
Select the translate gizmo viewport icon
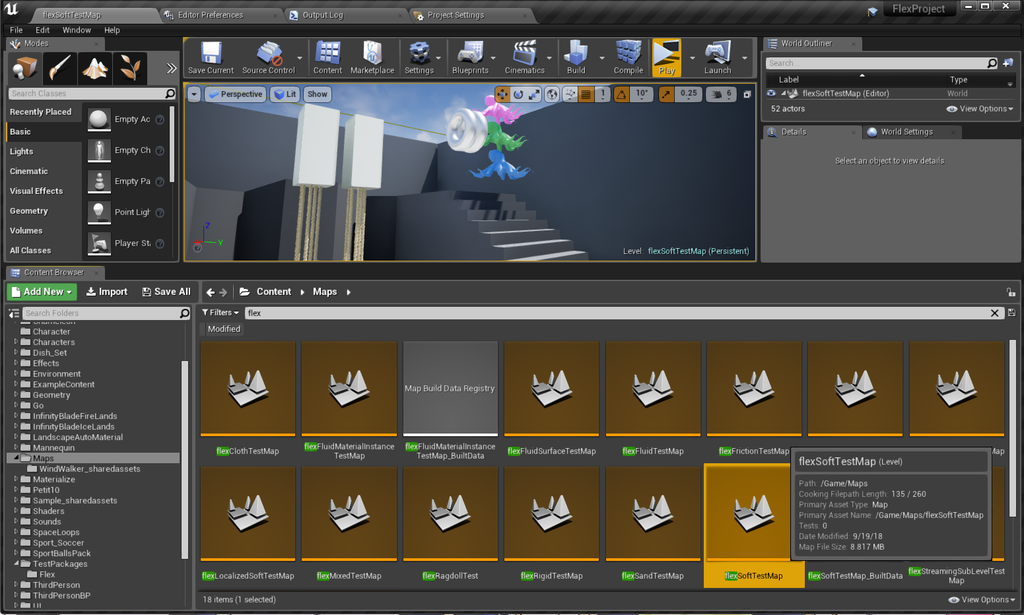pos(502,94)
